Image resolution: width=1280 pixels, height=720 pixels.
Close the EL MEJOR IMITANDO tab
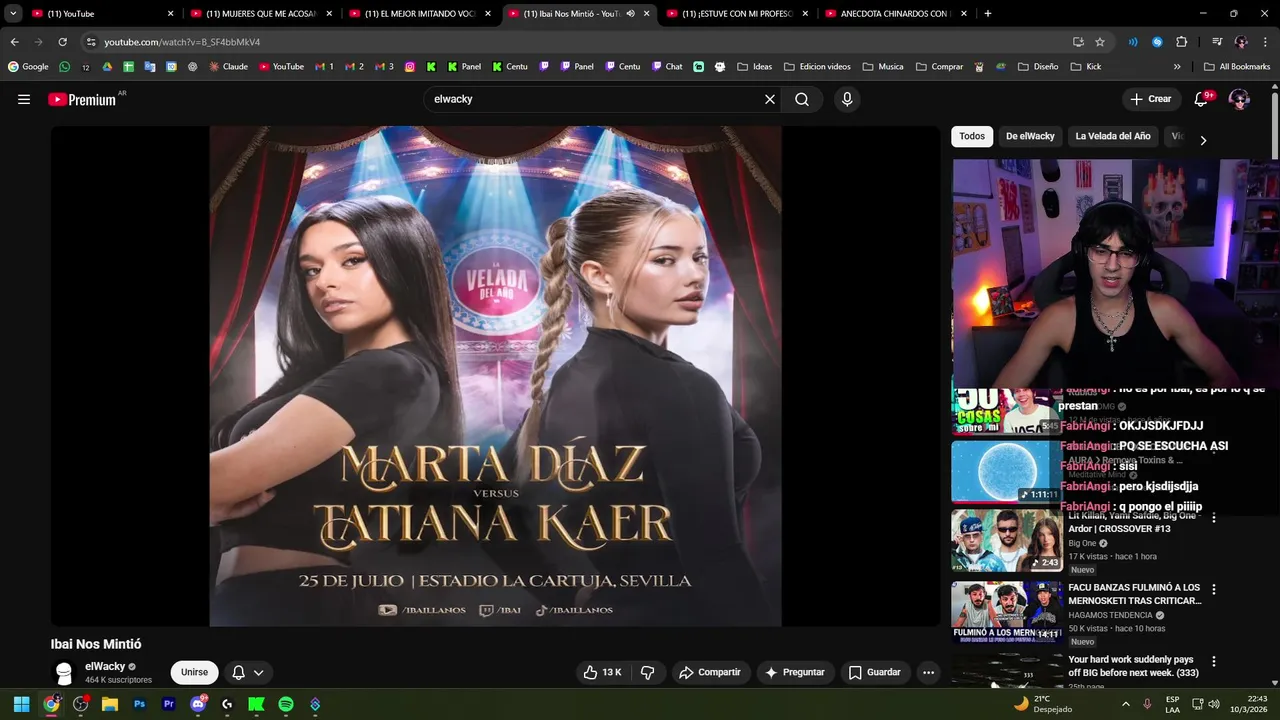(x=488, y=14)
